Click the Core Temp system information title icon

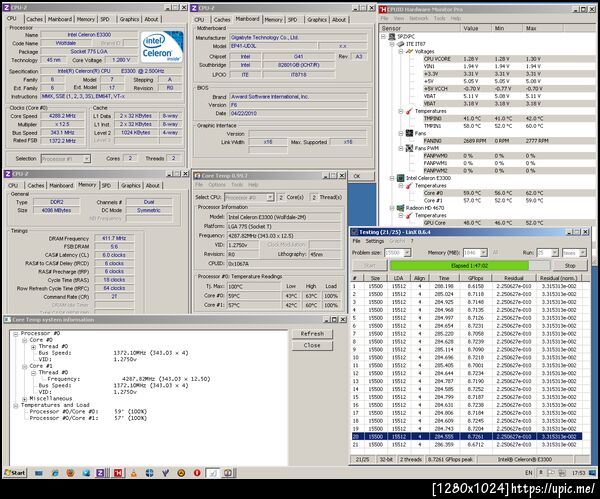pyautogui.click(x=7, y=320)
